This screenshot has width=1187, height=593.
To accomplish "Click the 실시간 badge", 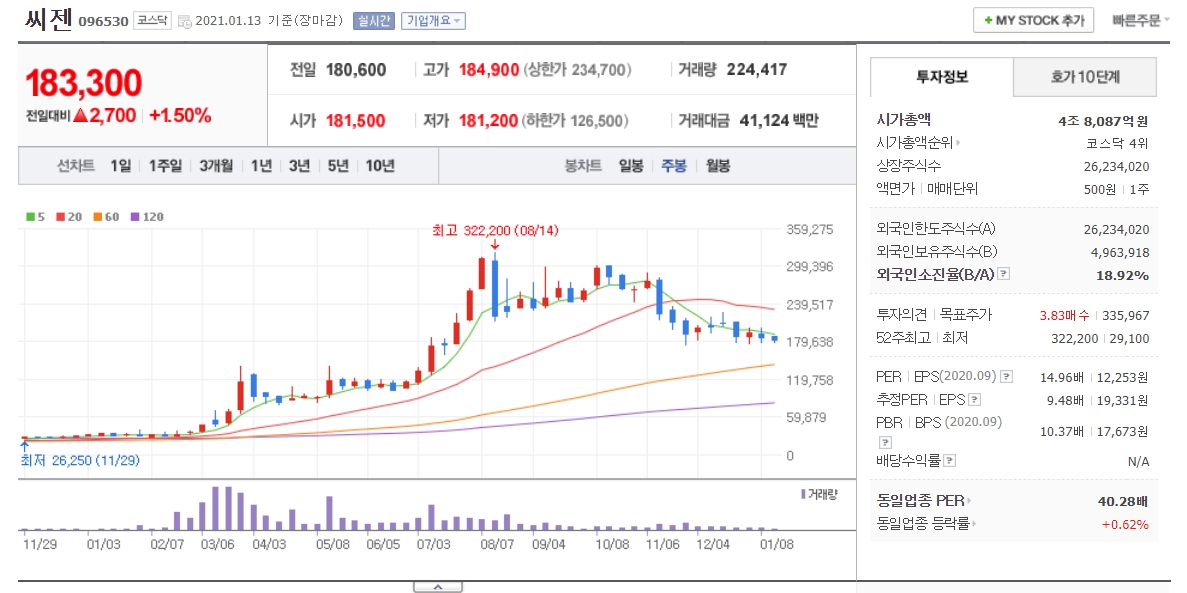I will pos(374,20).
